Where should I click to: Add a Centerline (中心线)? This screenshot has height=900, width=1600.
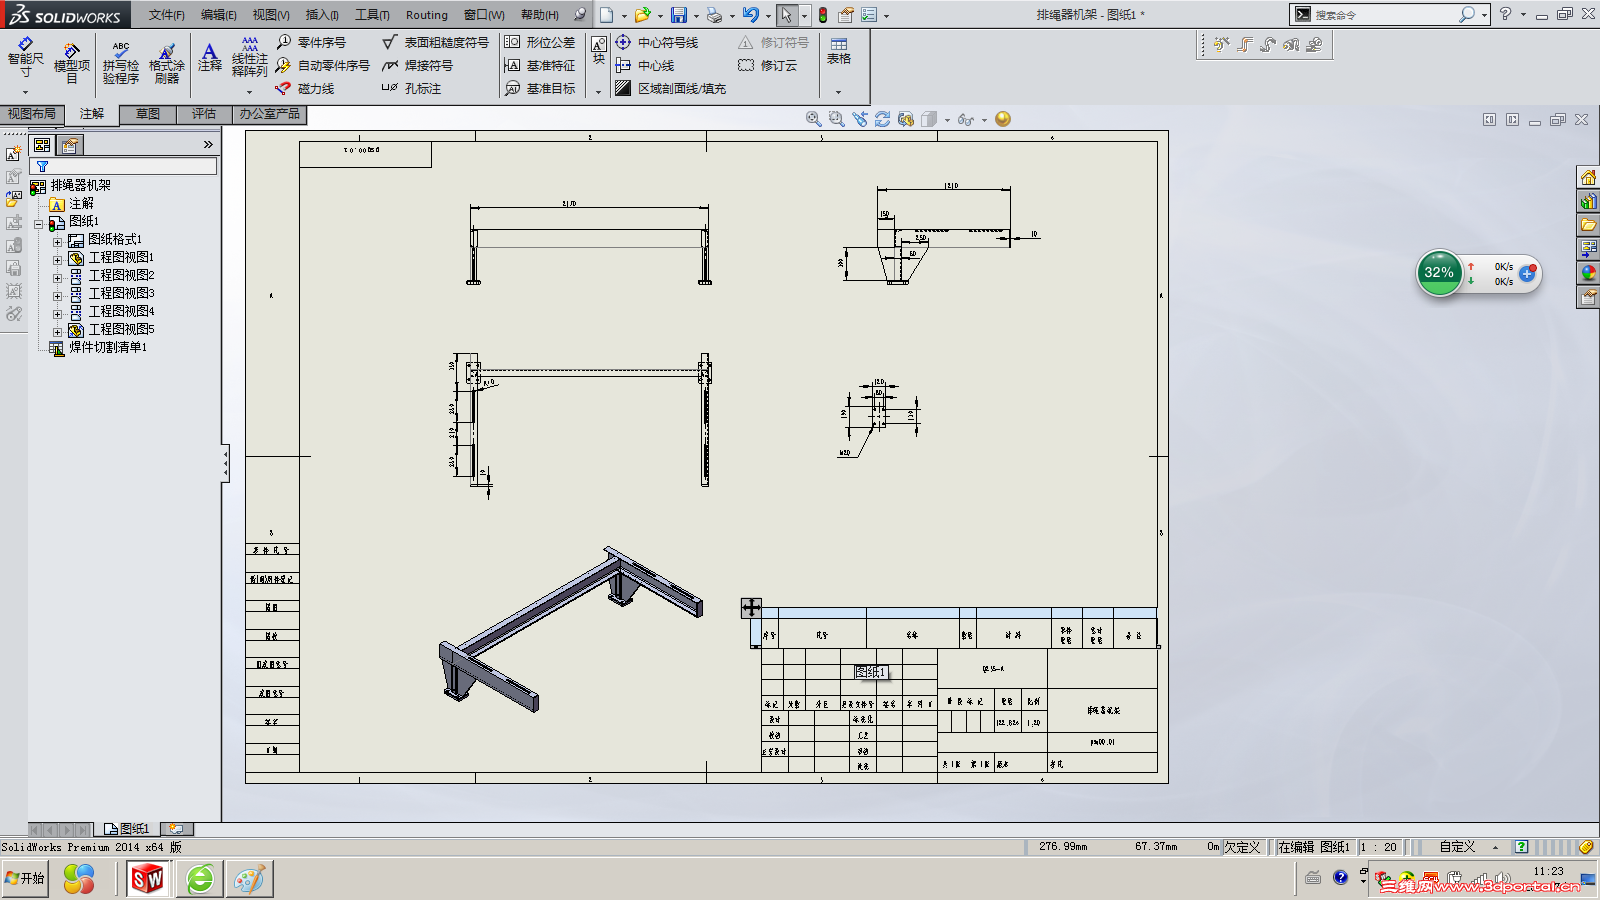point(645,65)
